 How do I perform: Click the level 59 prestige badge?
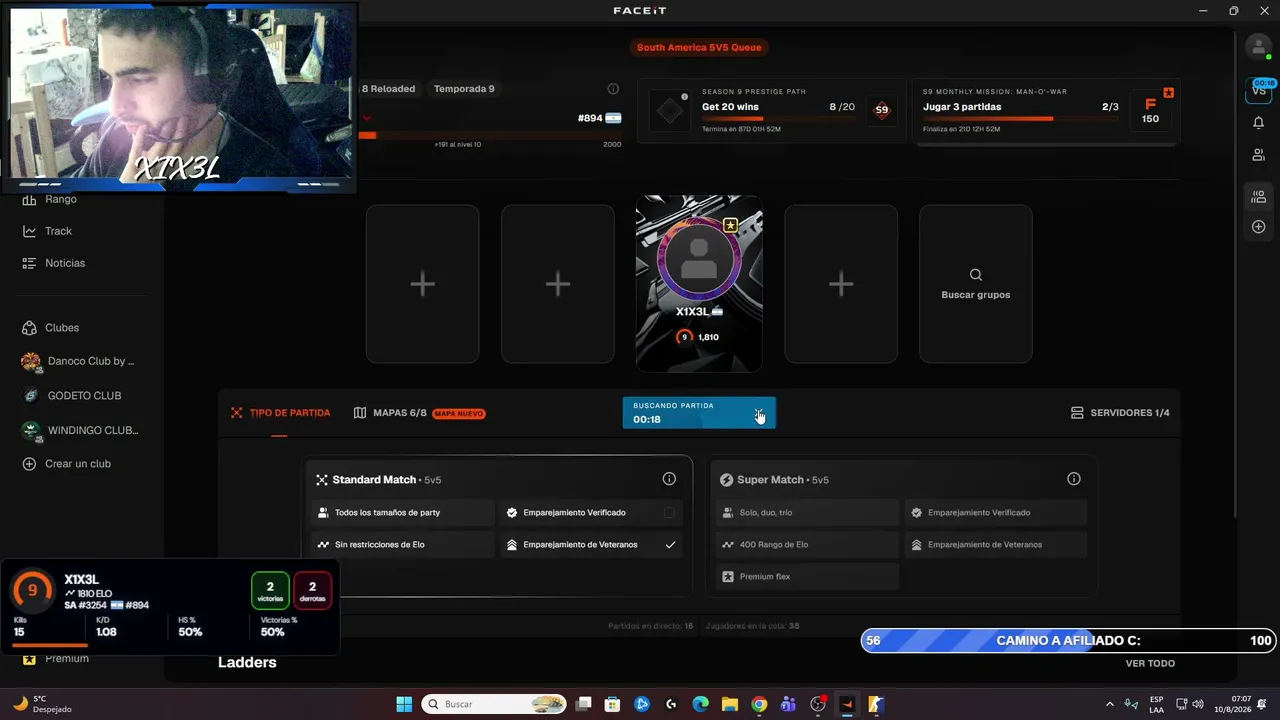[881, 110]
